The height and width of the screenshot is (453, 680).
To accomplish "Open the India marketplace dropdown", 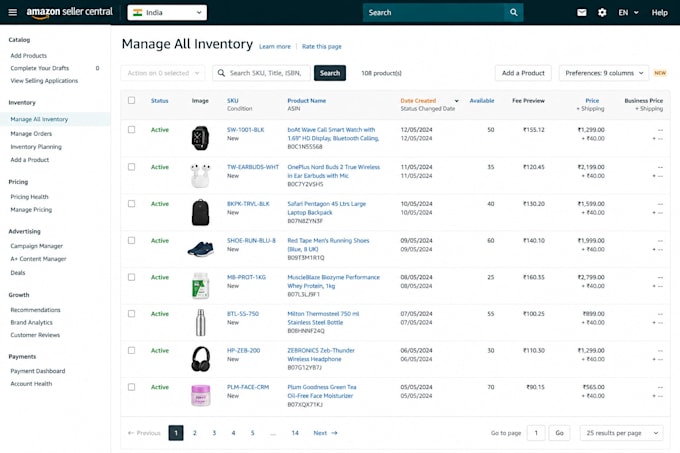I will coord(167,13).
